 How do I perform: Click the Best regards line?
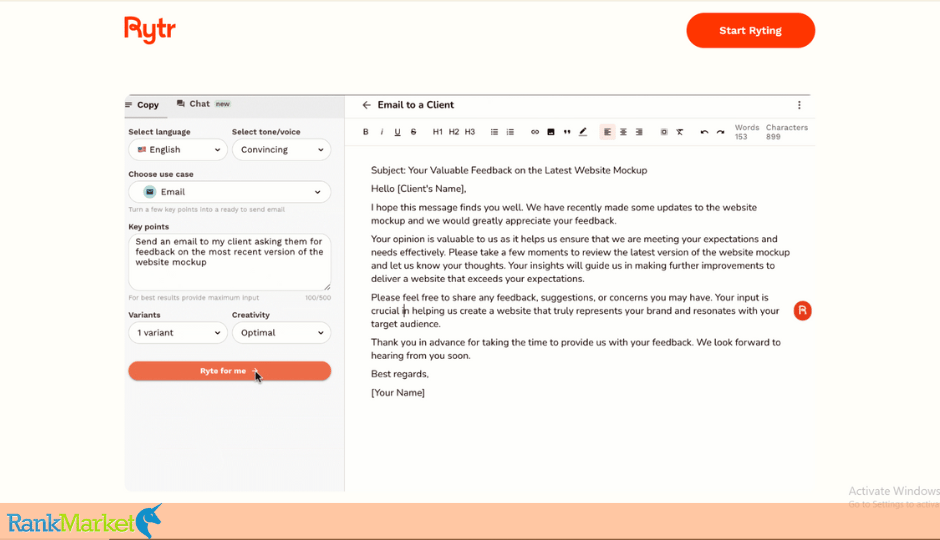[x=400, y=374]
